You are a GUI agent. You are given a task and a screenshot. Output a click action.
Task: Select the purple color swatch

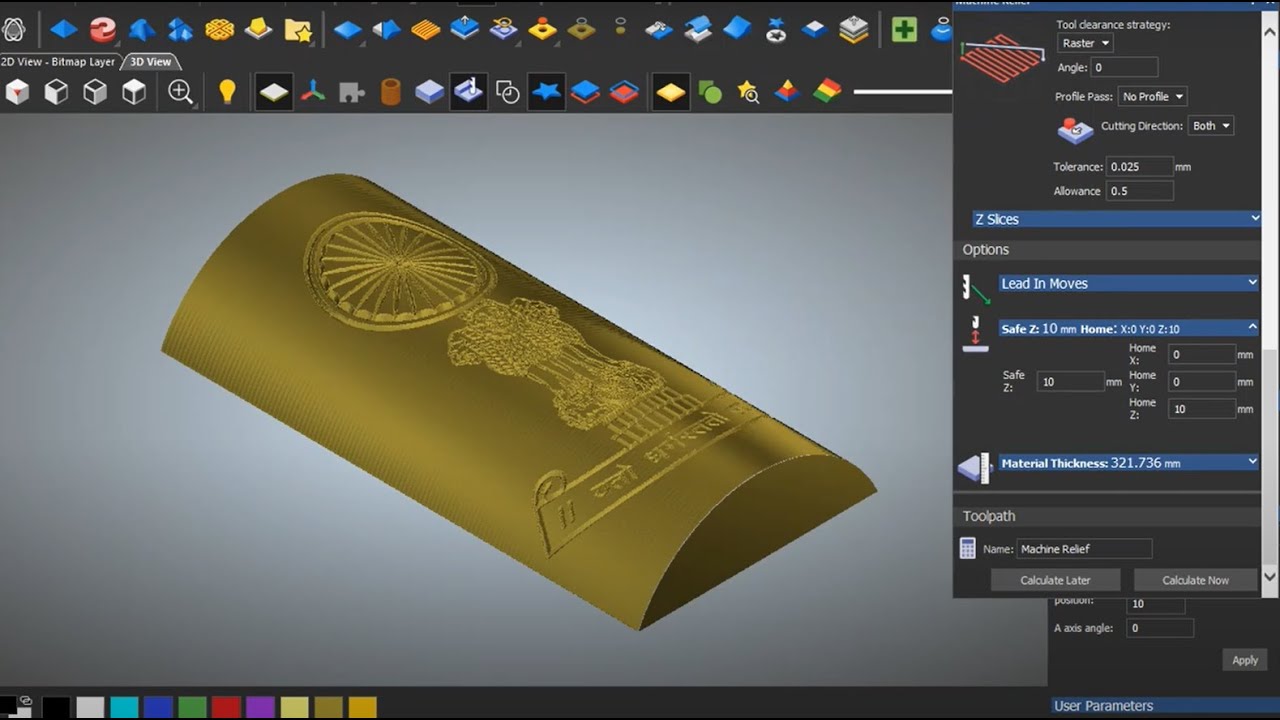point(260,708)
